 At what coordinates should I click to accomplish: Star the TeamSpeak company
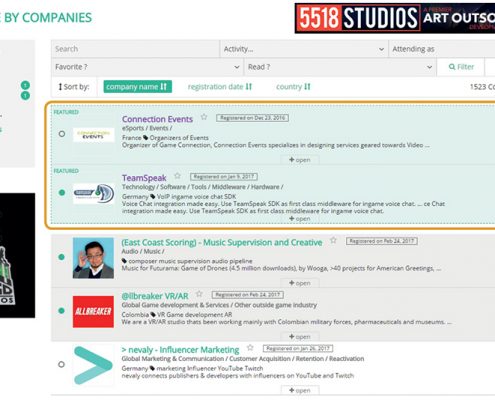pyautogui.click(x=177, y=176)
